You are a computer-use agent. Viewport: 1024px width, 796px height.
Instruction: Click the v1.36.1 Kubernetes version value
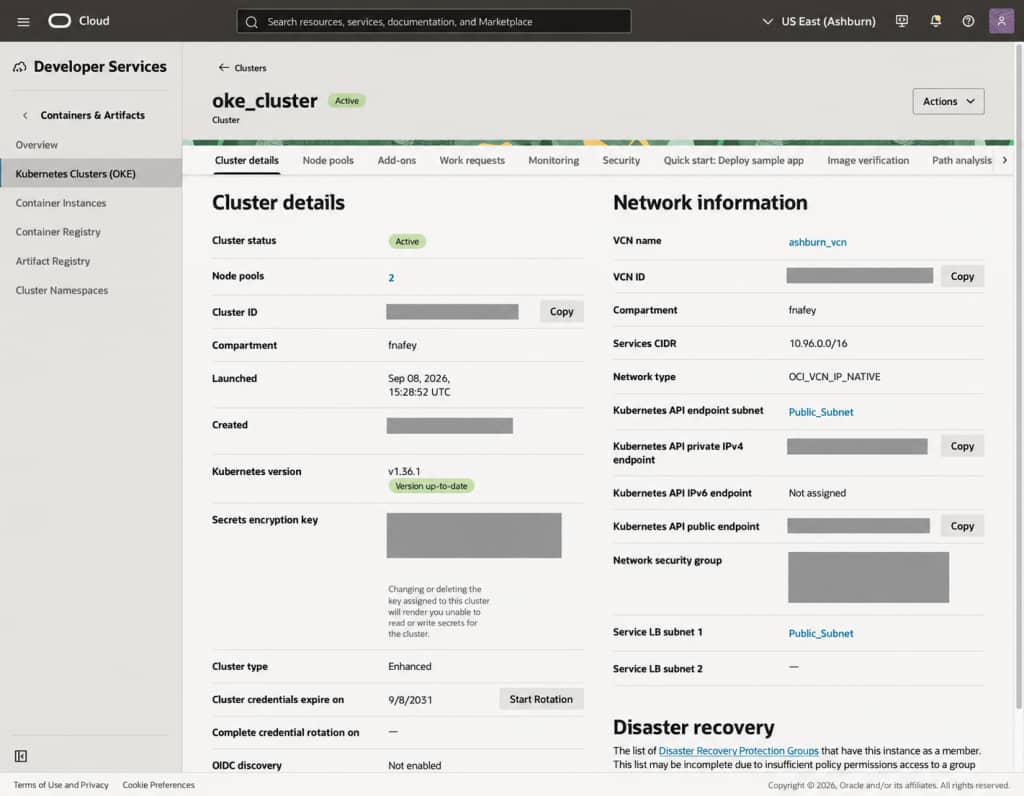(404, 471)
